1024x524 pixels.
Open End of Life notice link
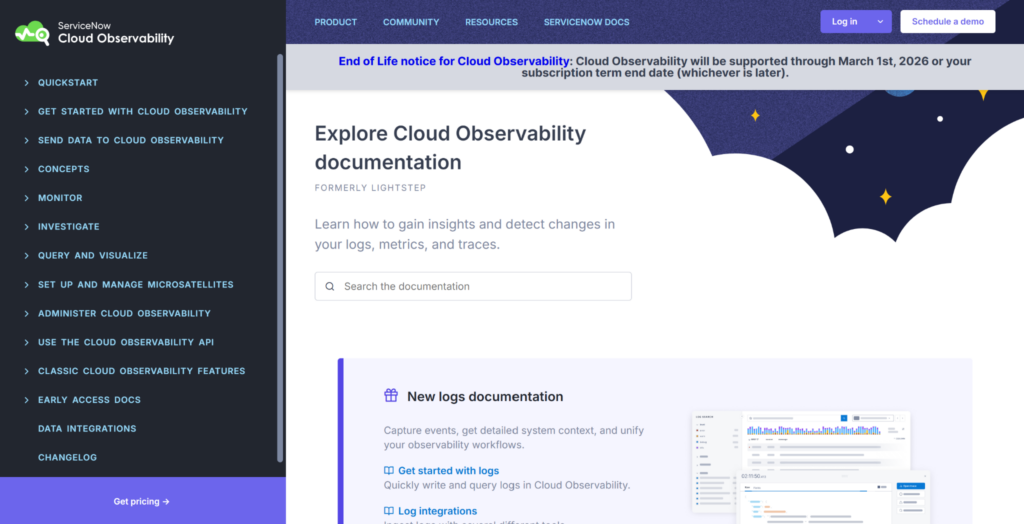tap(454, 61)
